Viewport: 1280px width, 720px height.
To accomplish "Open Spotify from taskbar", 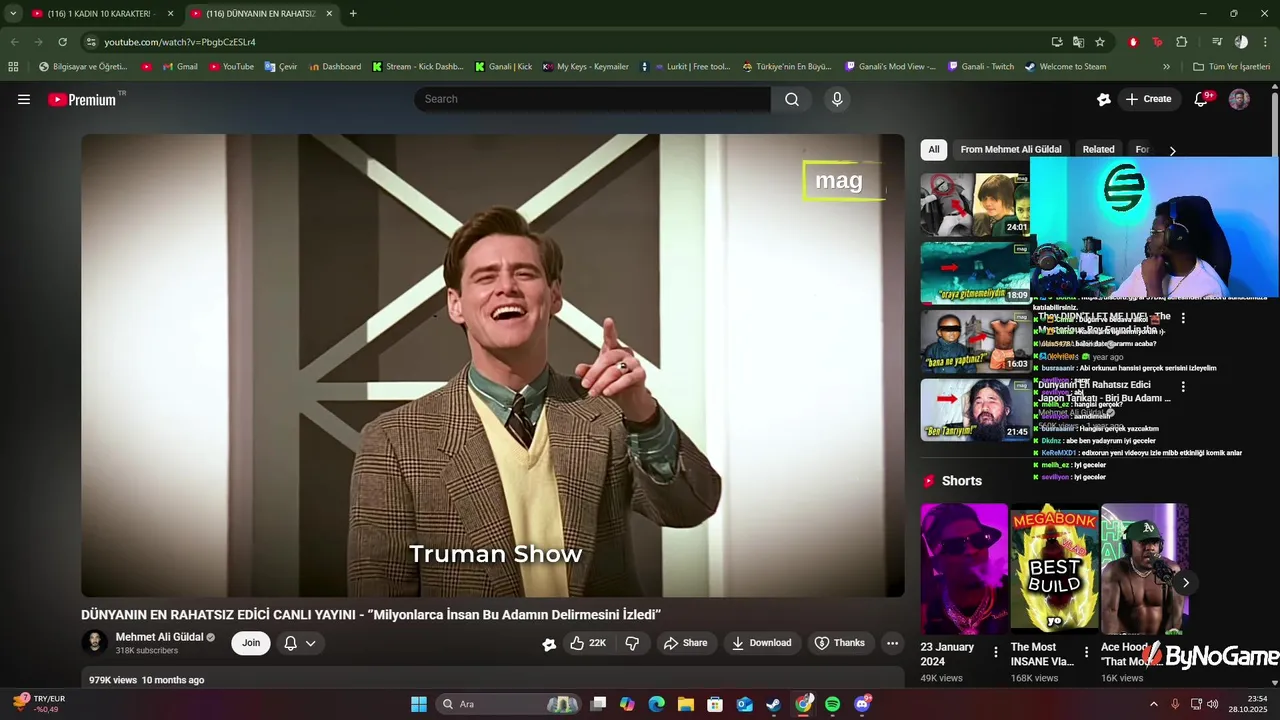I will 833,704.
